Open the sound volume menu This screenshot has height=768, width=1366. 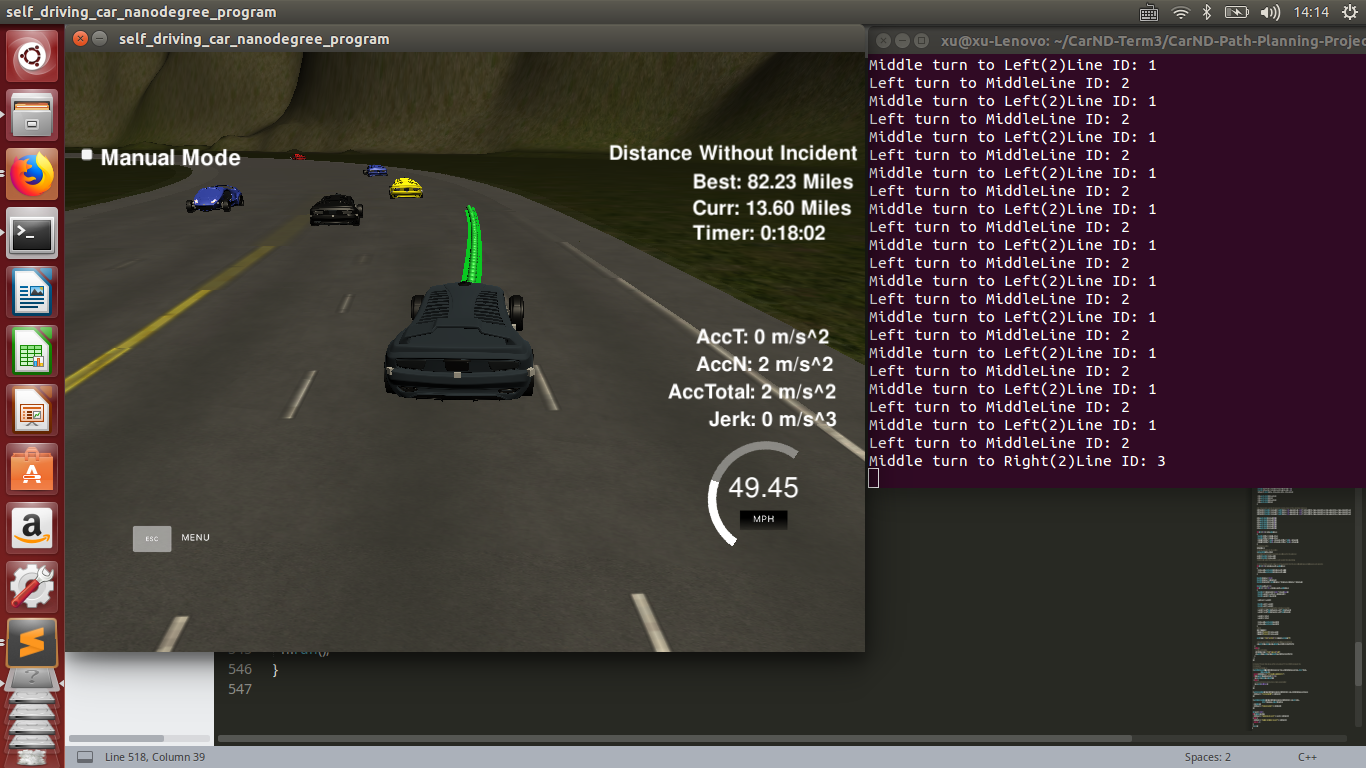click(x=1270, y=12)
